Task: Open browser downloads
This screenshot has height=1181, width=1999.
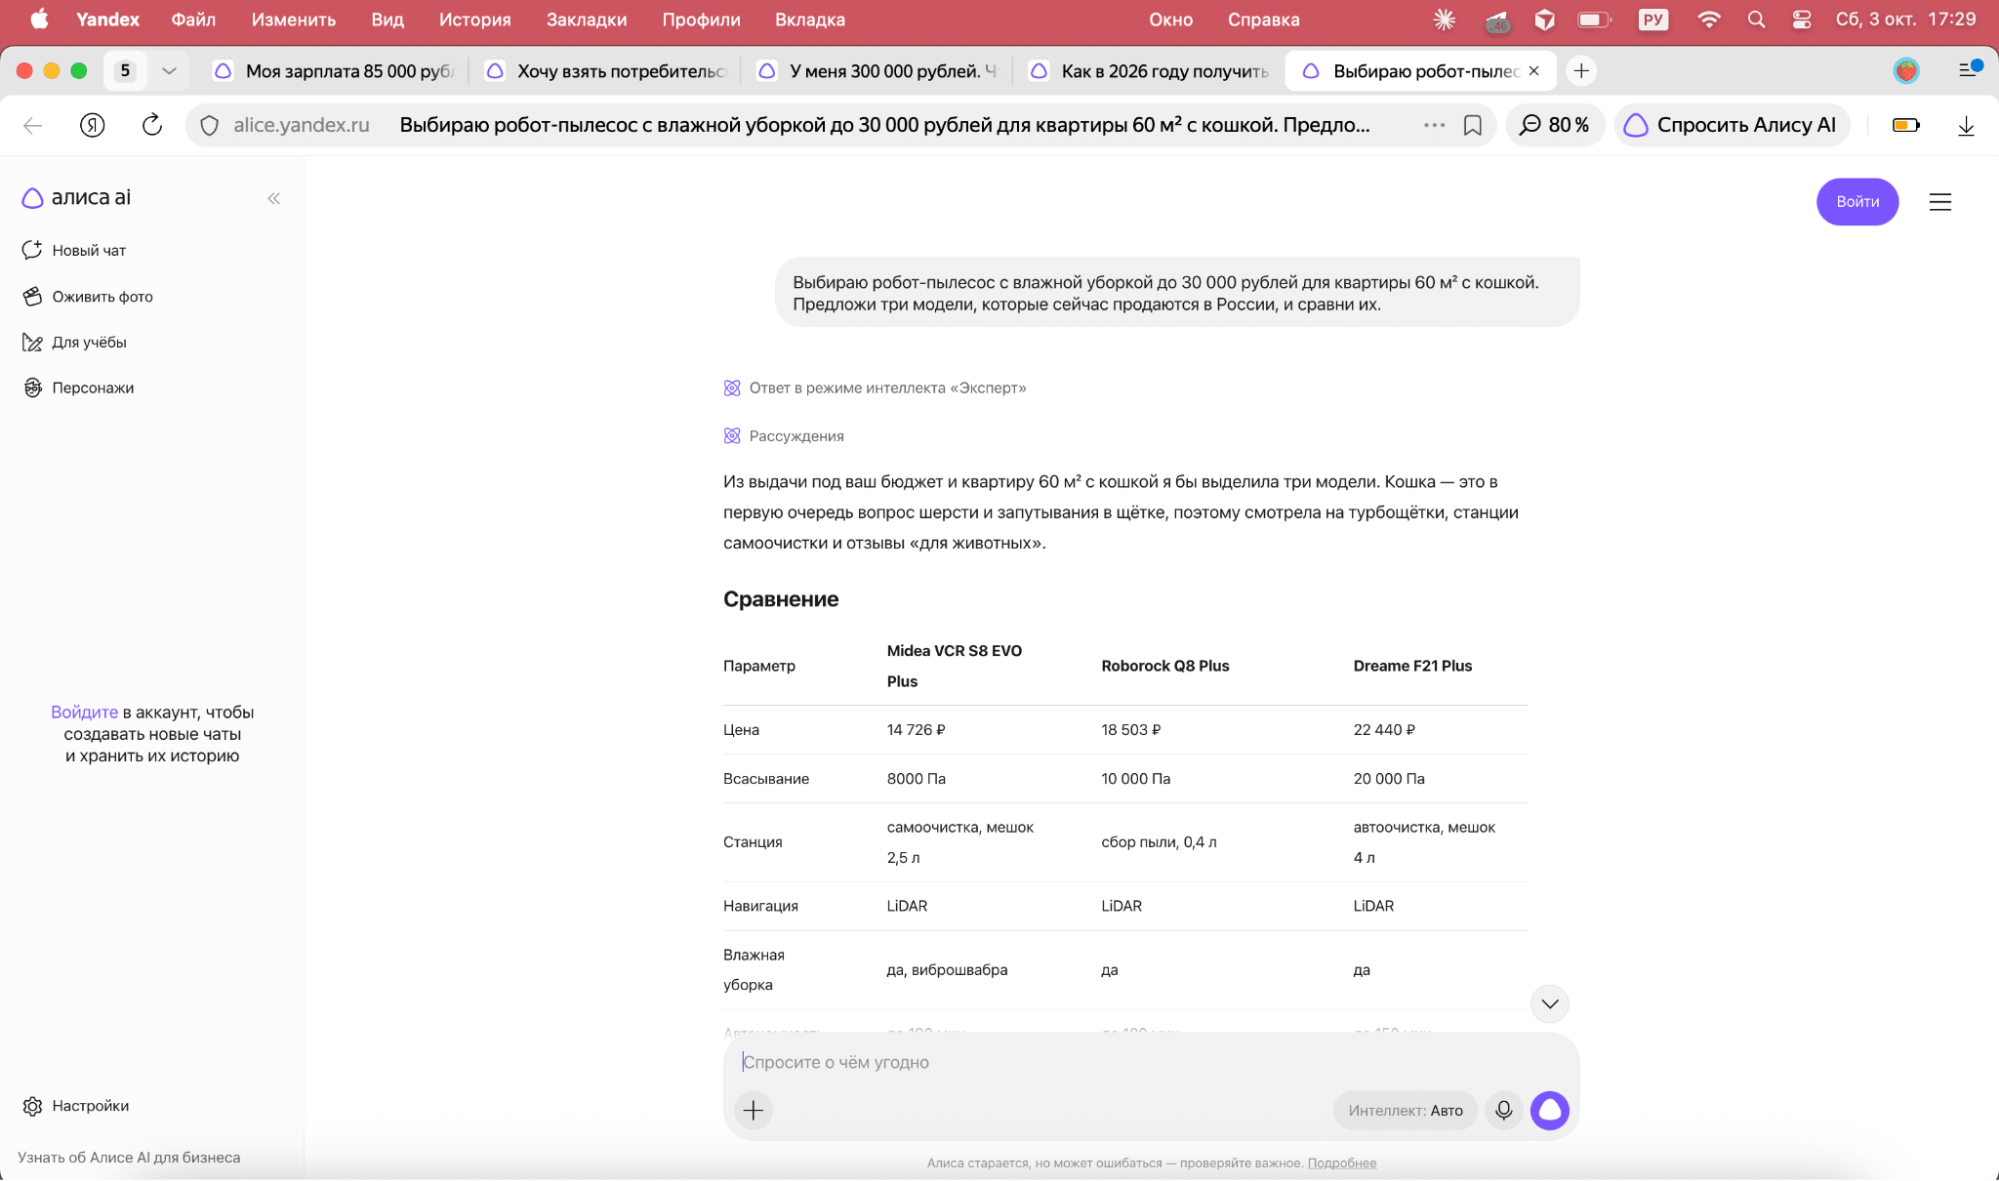Action: (x=1965, y=125)
